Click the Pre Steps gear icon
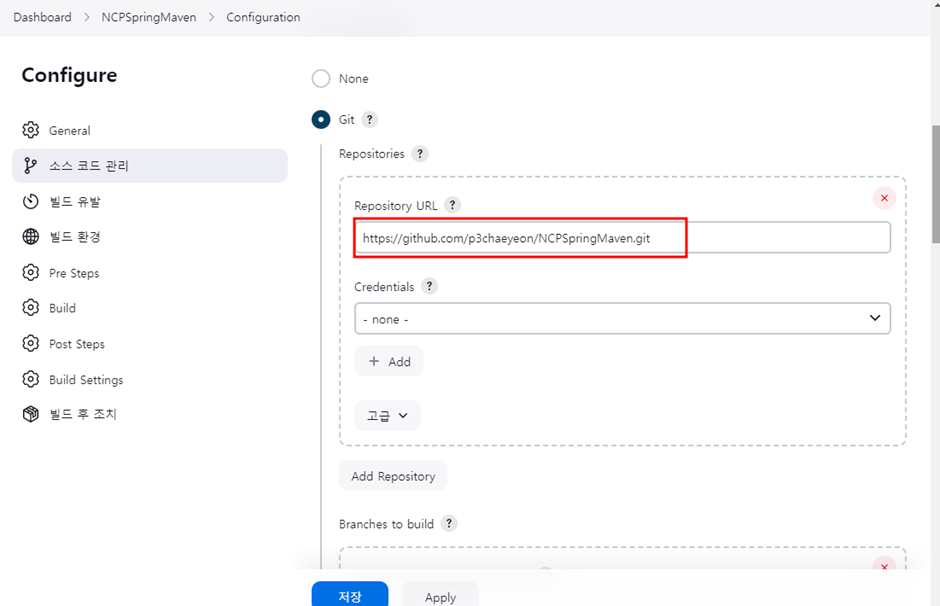Image resolution: width=940 pixels, height=606 pixels. coord(31,273)
